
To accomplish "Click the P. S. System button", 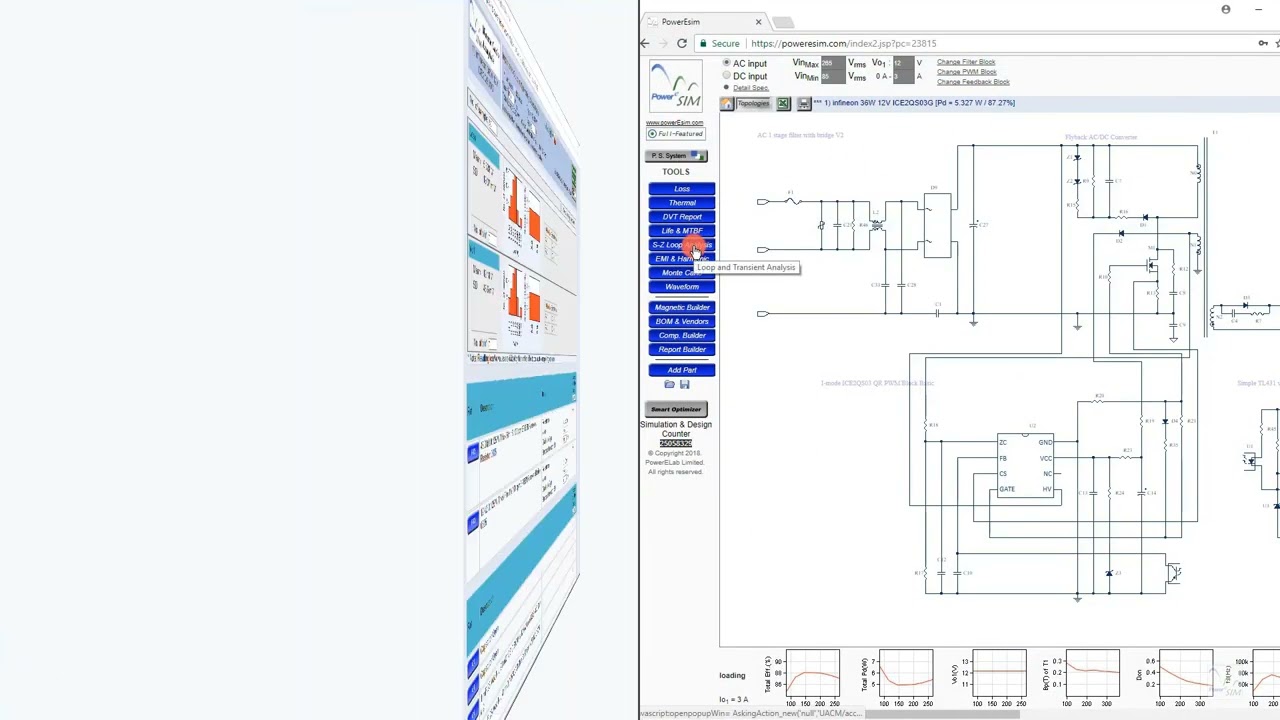I will pyautogui.click(x=676, y=156).
